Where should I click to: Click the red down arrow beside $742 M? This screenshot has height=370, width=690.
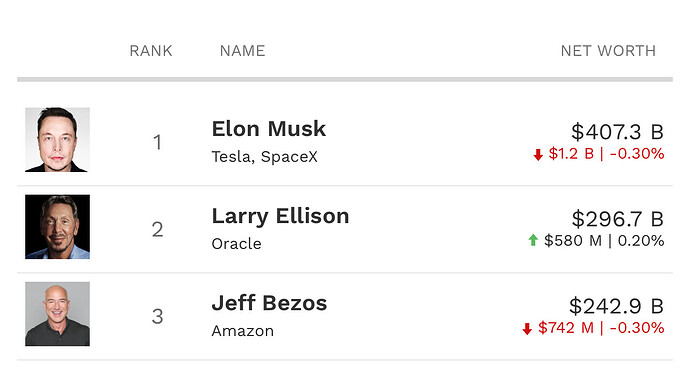click(527, 329)
